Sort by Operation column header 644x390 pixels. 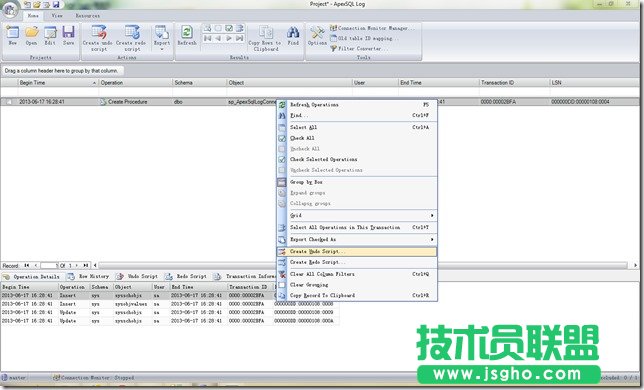coord(136,83)
